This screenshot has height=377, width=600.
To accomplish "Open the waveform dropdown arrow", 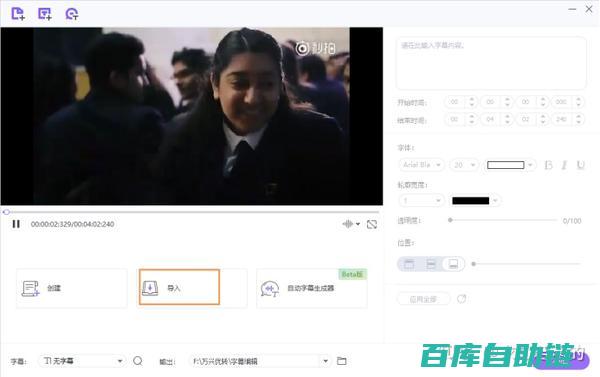I will point(358,224).
